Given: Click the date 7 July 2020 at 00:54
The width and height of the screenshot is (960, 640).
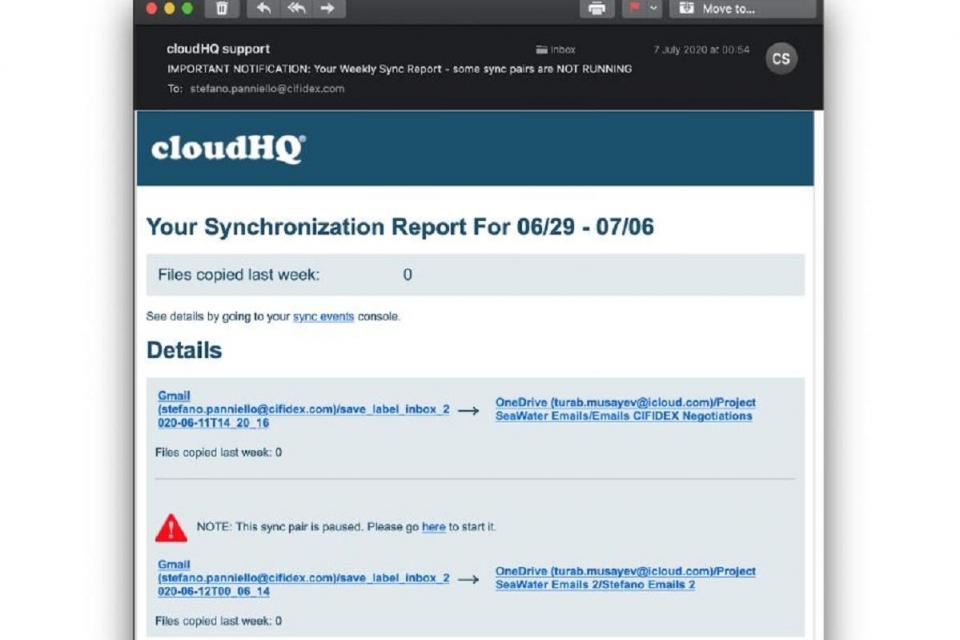Looking at the screenshot, I should coord(701,50).
